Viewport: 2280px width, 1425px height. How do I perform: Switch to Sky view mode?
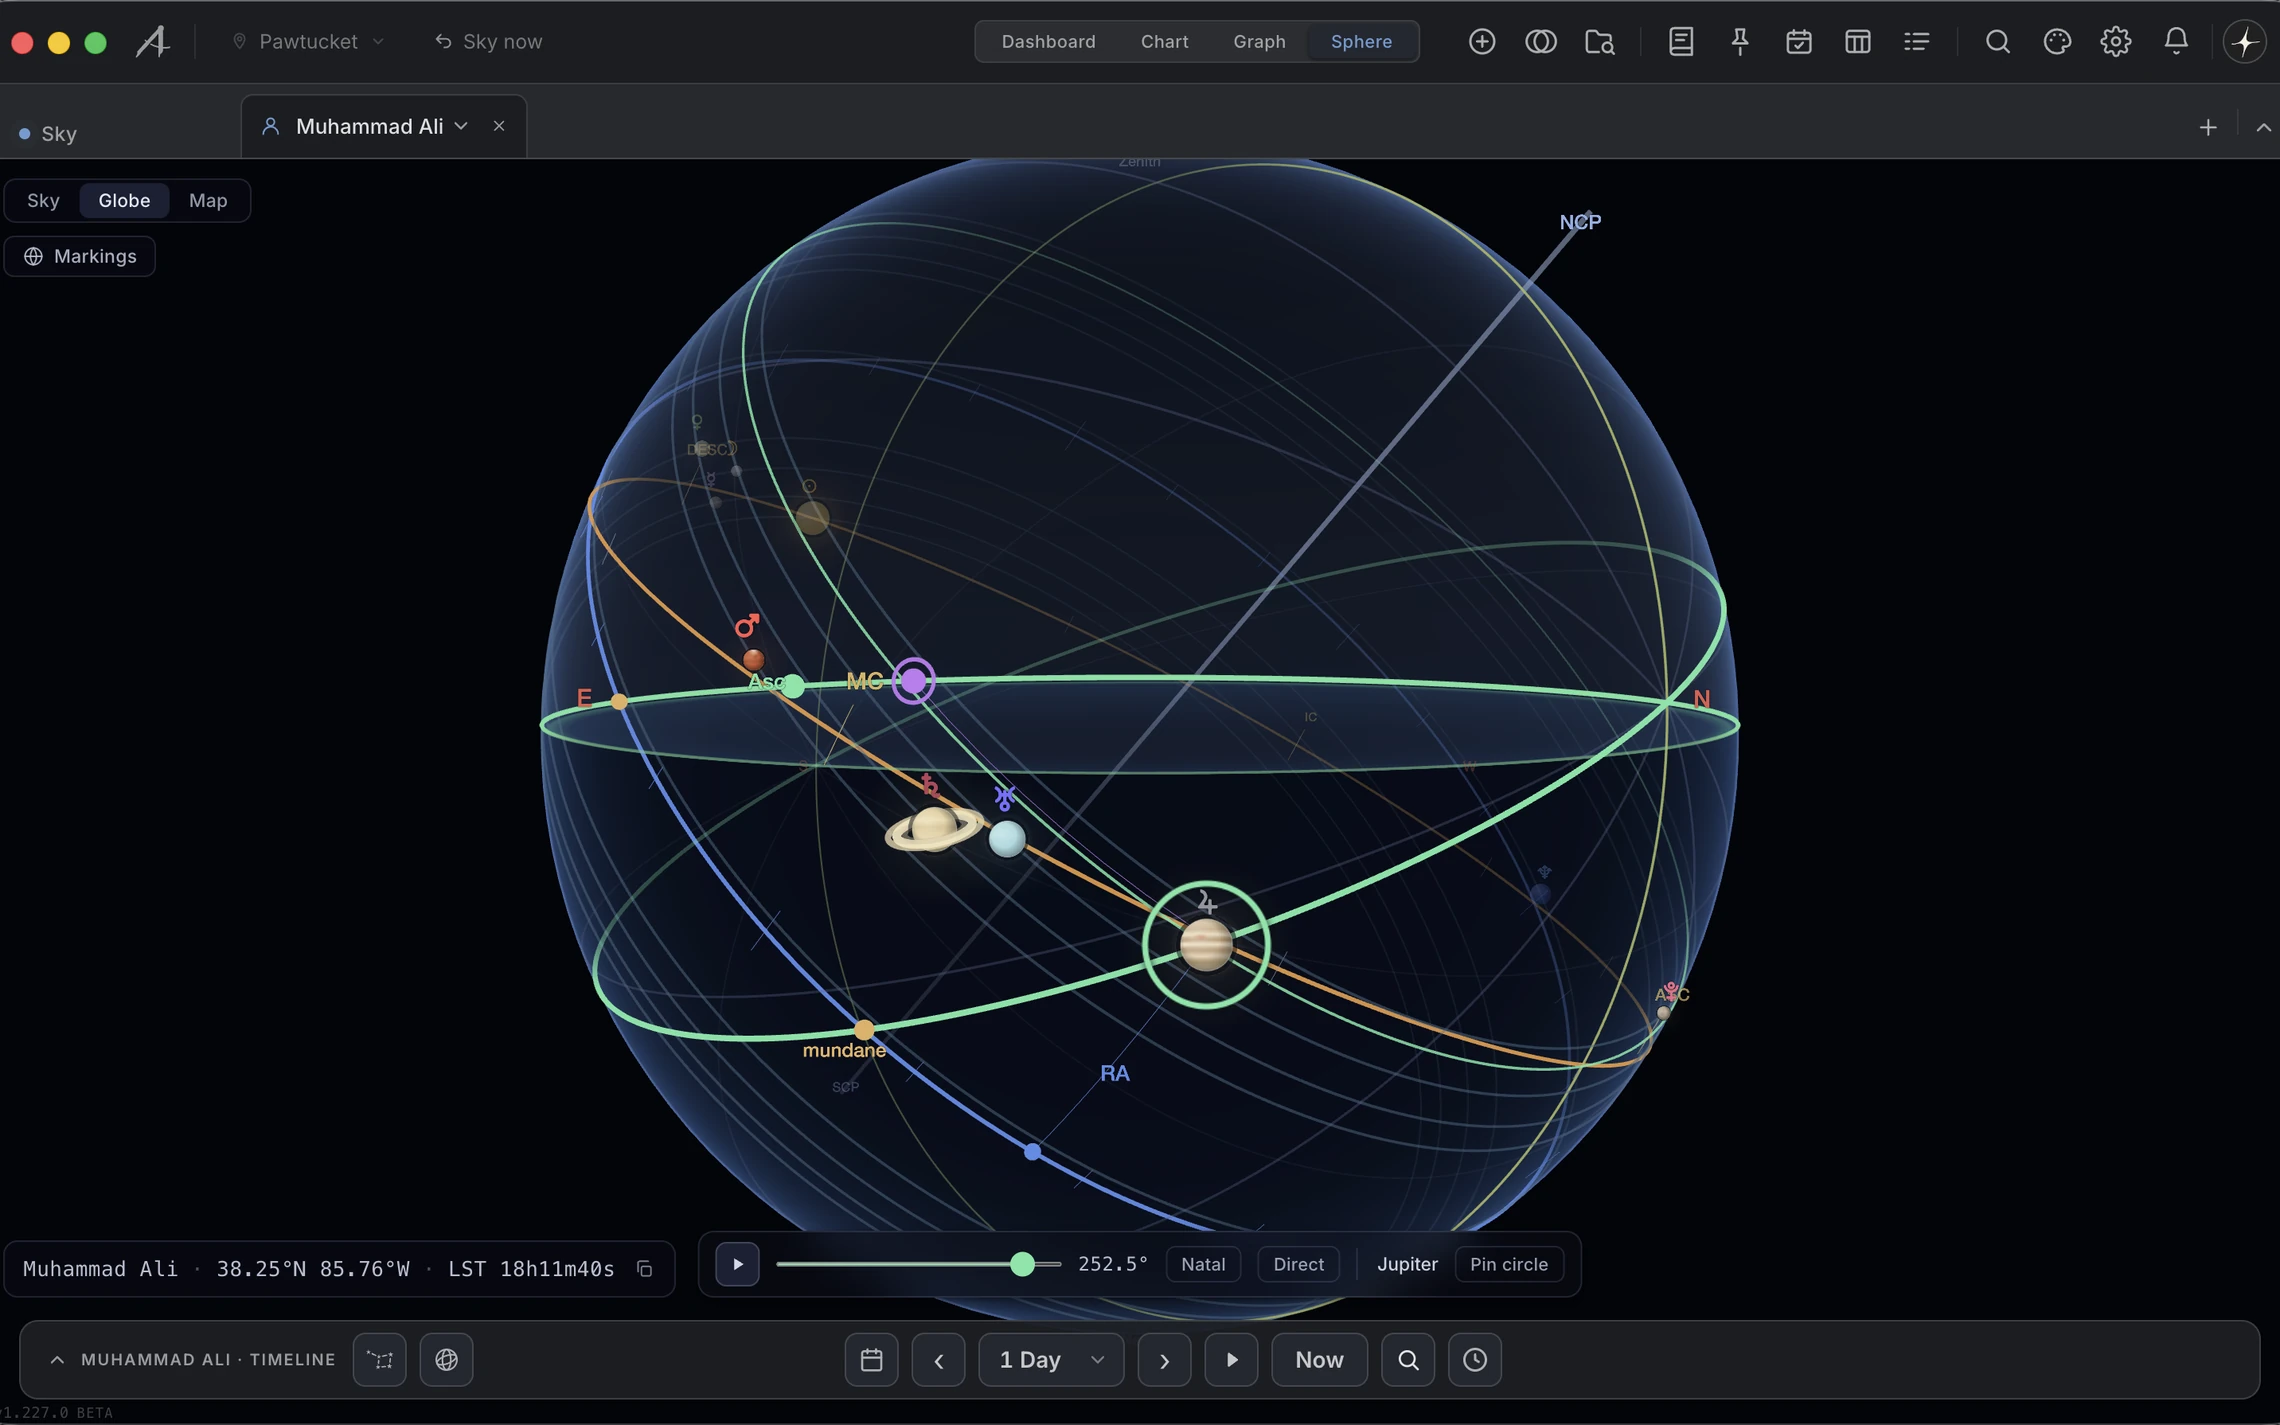point(43,200)
